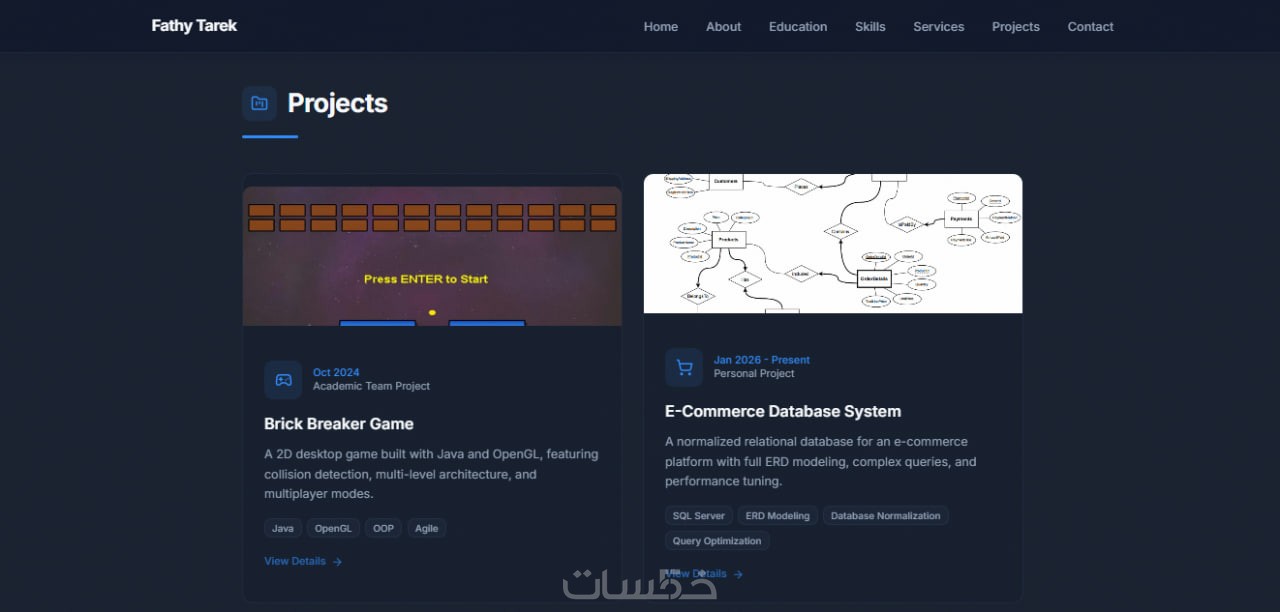Open View Details for Brick Breaker Game
This screenshot has width=1280, height=612.
point(303,562)
